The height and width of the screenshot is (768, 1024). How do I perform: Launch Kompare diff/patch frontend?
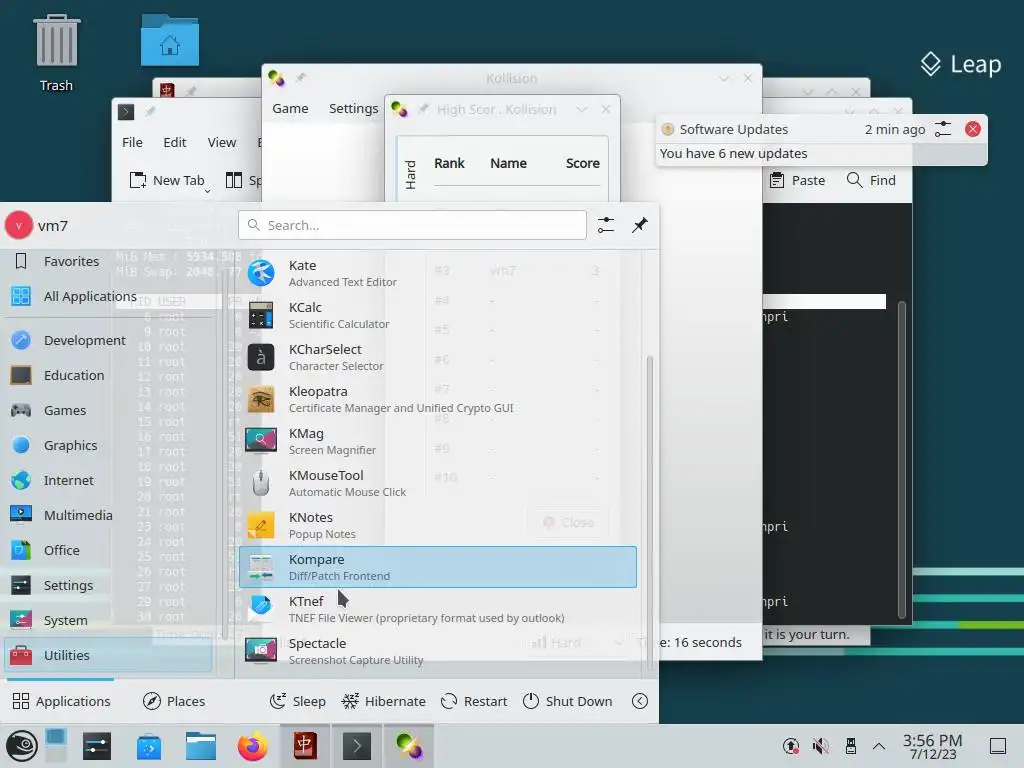click(x=438, y=567)
